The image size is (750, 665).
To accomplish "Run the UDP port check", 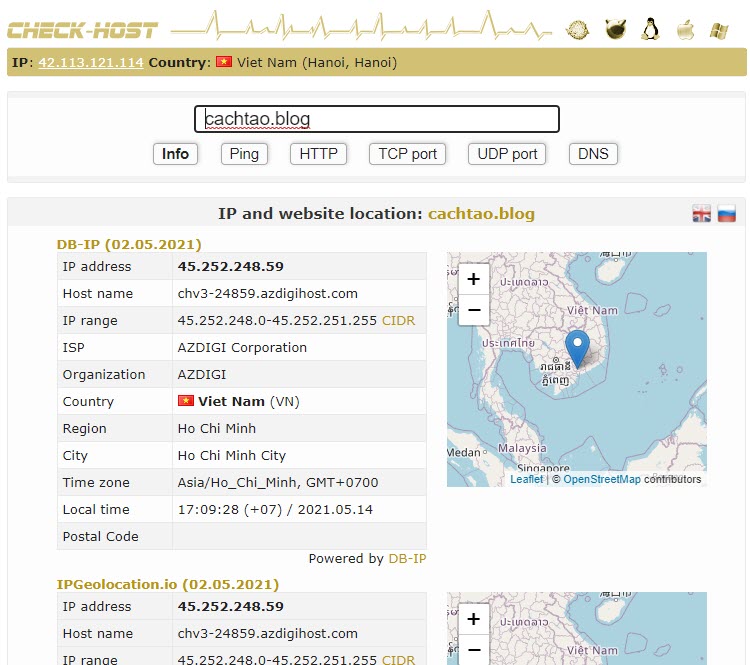I will [x=507, y=154].
